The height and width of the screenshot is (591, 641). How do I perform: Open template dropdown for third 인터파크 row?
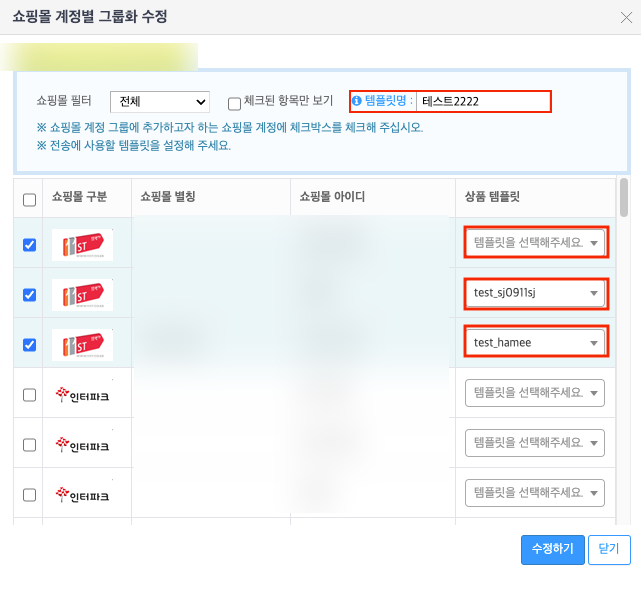click(535, 493)
